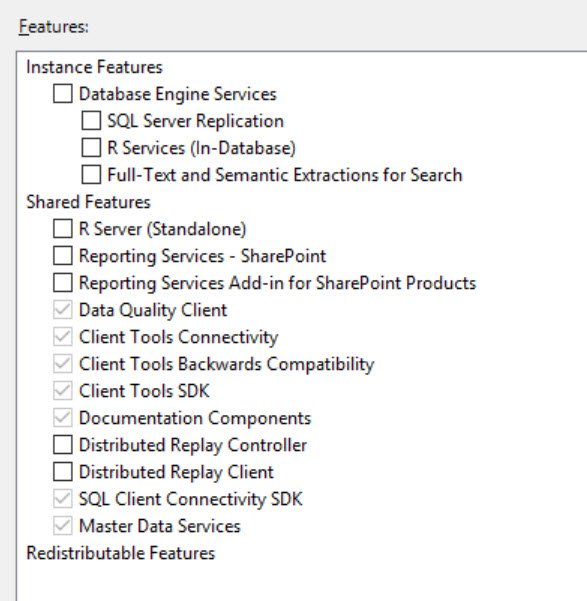Select the Redistributable Features heading

[x=120, y=553]
